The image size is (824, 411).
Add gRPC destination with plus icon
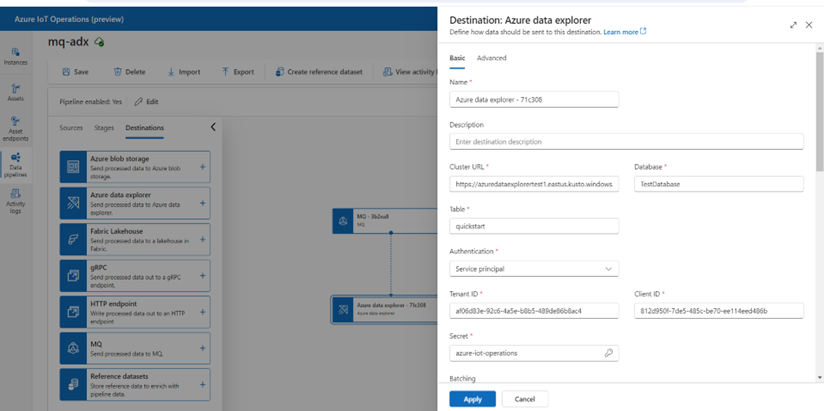(202, 276)
